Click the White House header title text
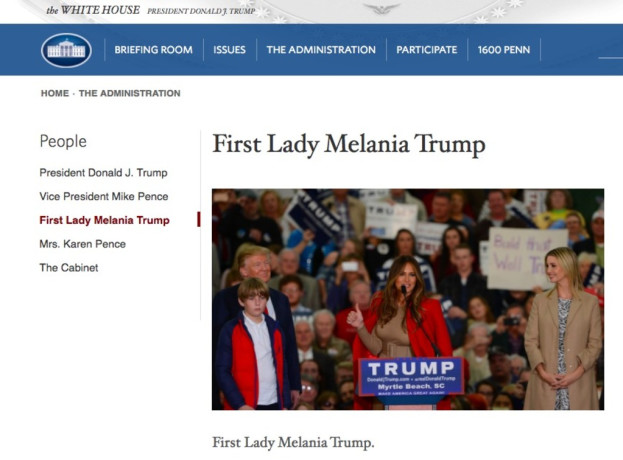This screenshot has height=460, width=623. 93,10
